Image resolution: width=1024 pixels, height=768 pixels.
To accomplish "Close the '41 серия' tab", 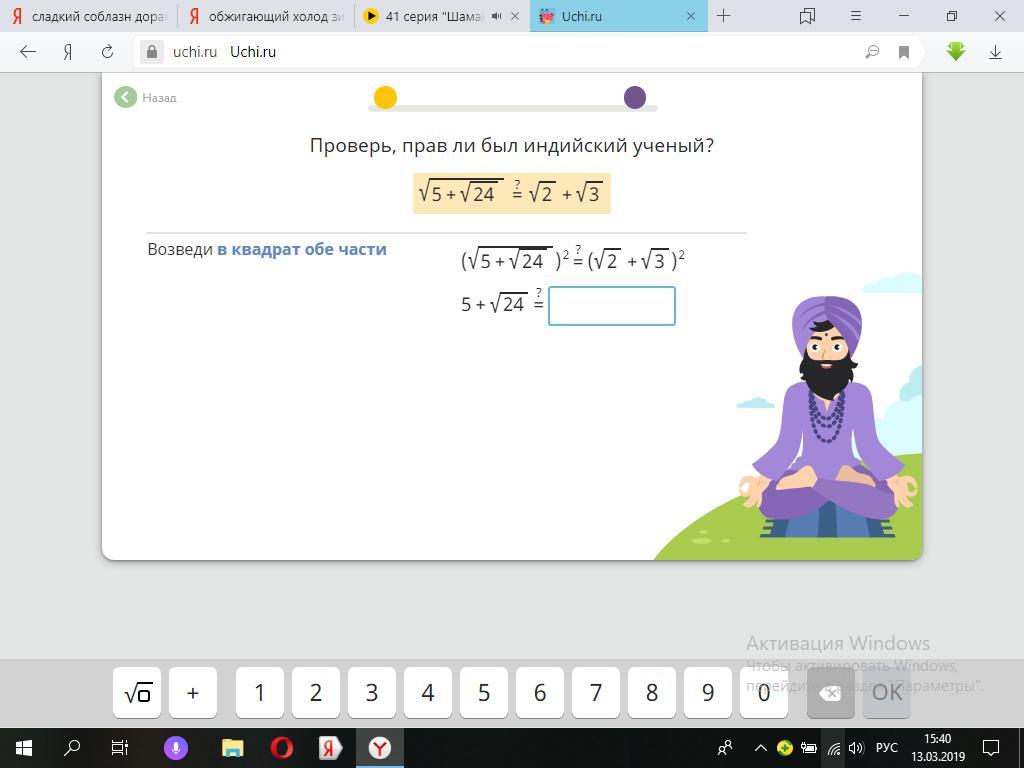I will 515,16.
